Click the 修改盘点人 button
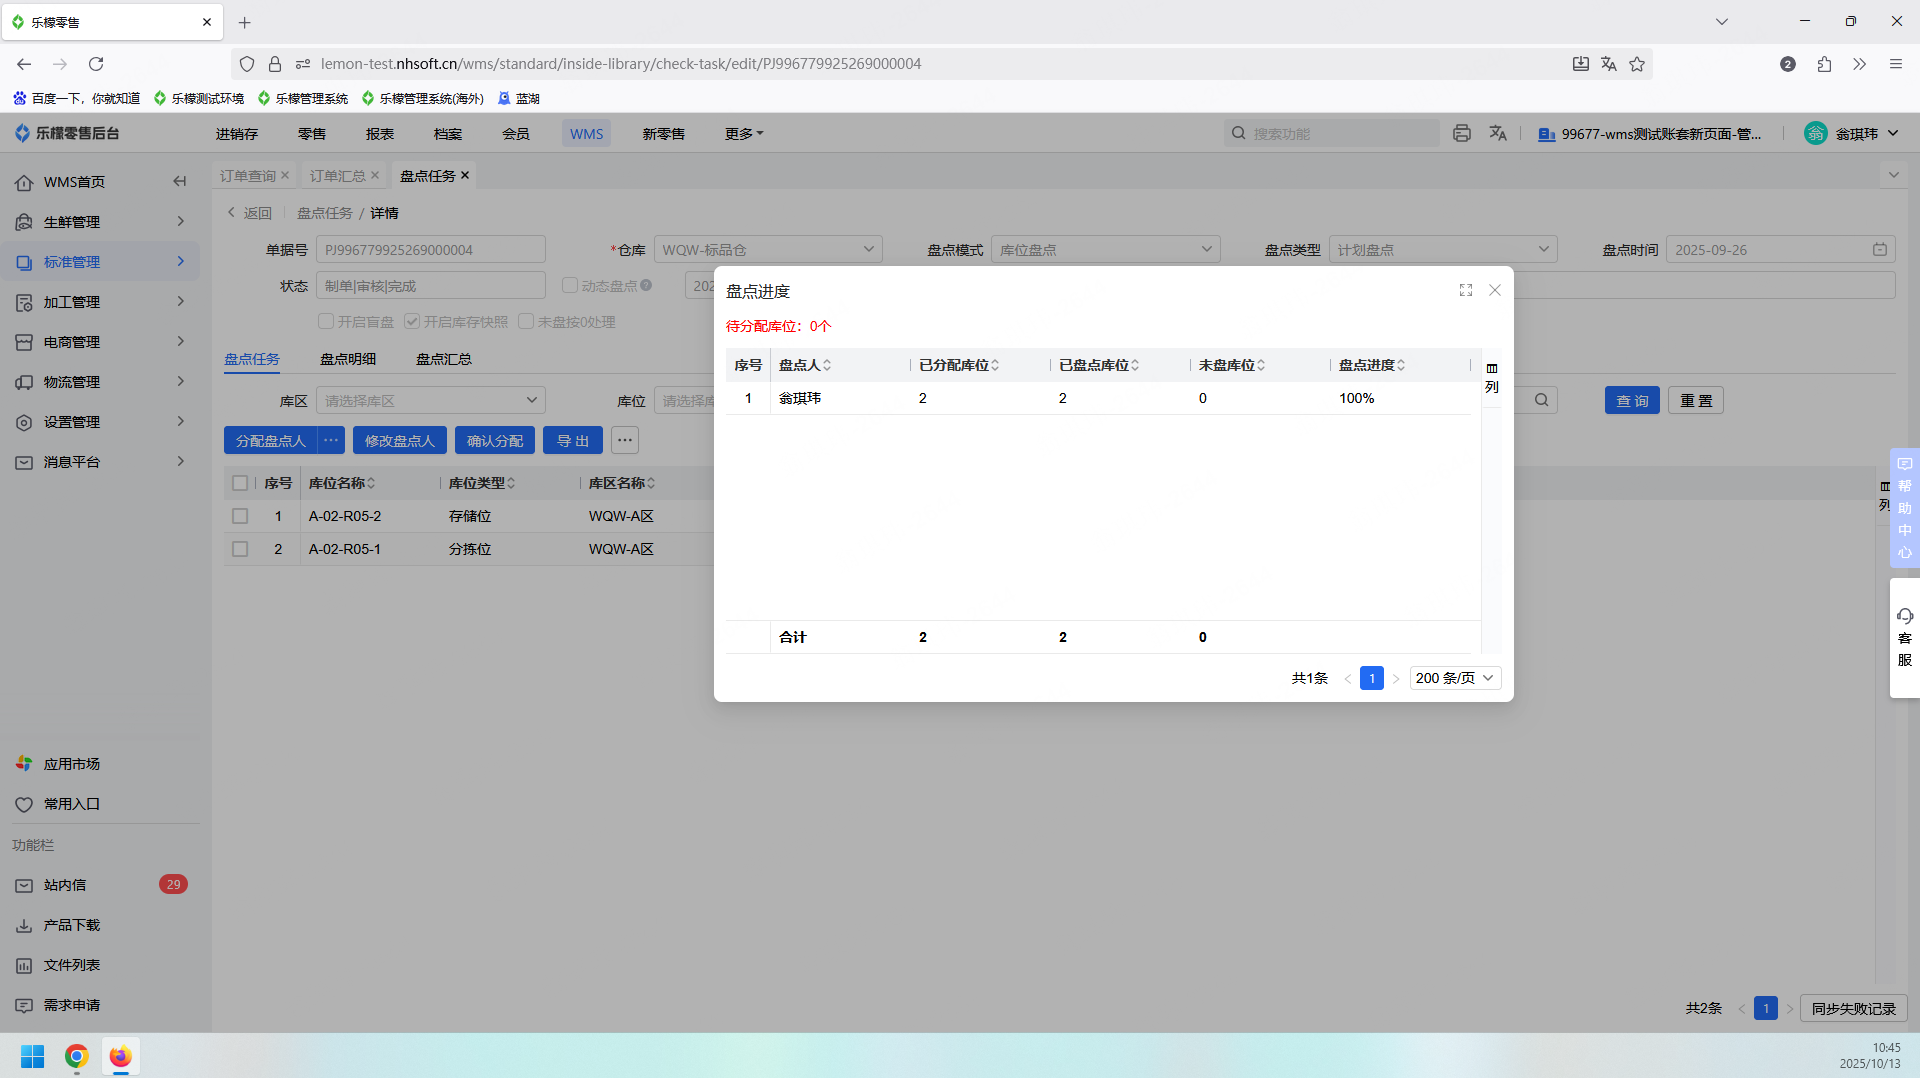 400,441
